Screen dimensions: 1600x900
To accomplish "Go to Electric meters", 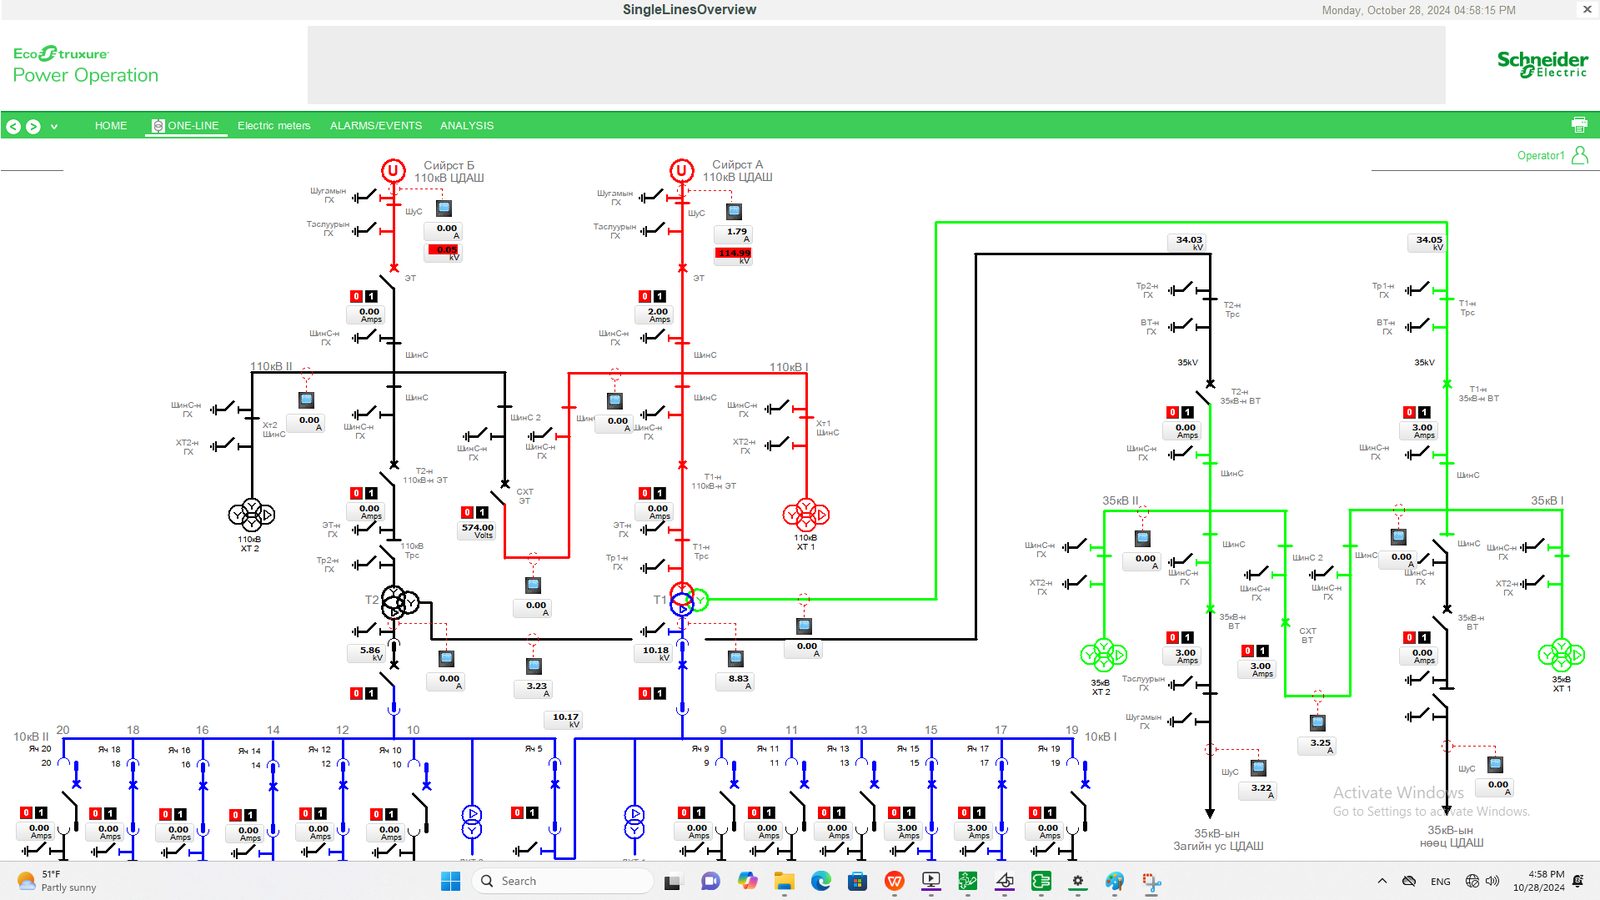I will (274, 126).
